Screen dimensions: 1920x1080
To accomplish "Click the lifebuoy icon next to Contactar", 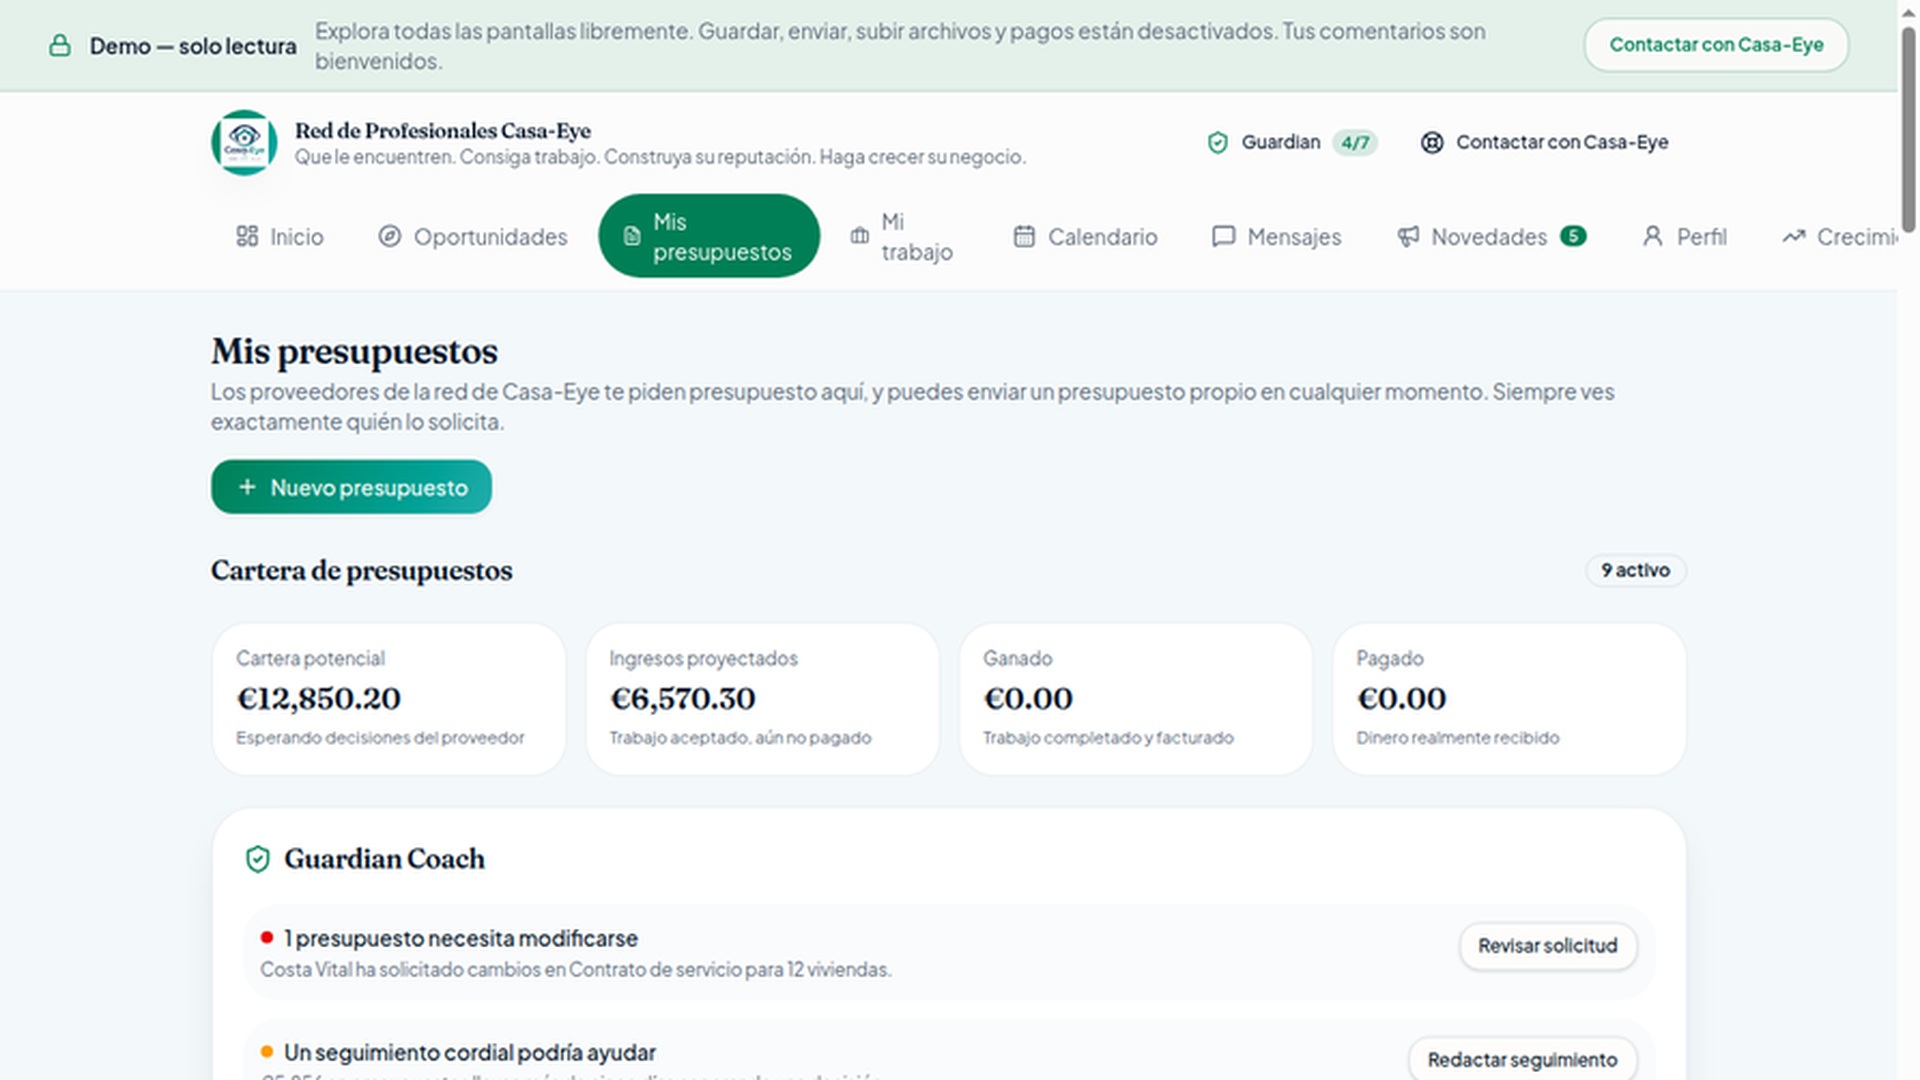I will [x=1432, y=143].
